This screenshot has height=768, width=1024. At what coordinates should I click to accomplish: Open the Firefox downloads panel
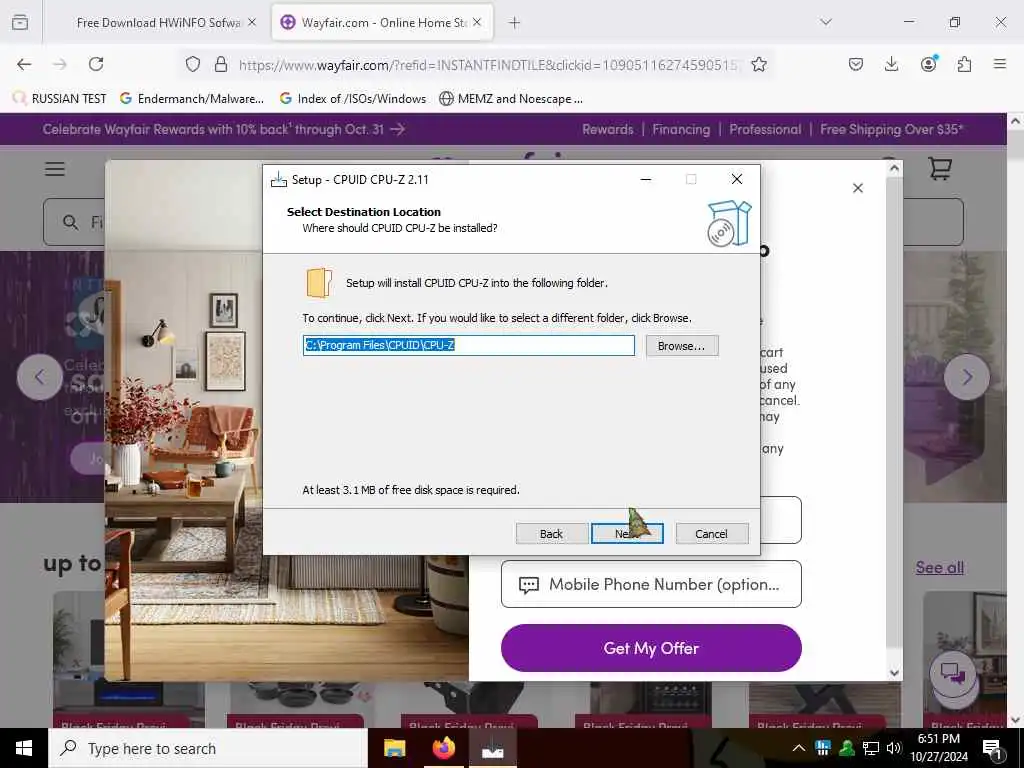pyautogui.click(x=891, y=64)
